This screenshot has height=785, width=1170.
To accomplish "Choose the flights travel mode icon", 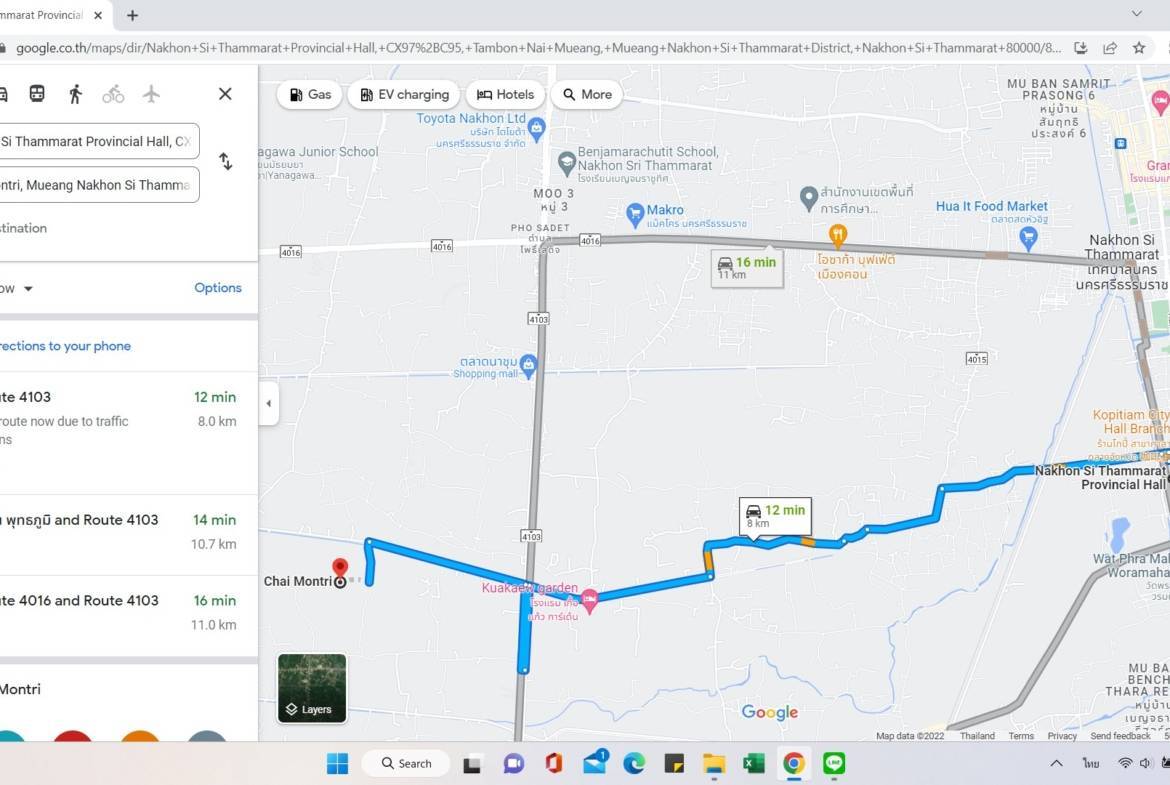I will tap(151, 94).
